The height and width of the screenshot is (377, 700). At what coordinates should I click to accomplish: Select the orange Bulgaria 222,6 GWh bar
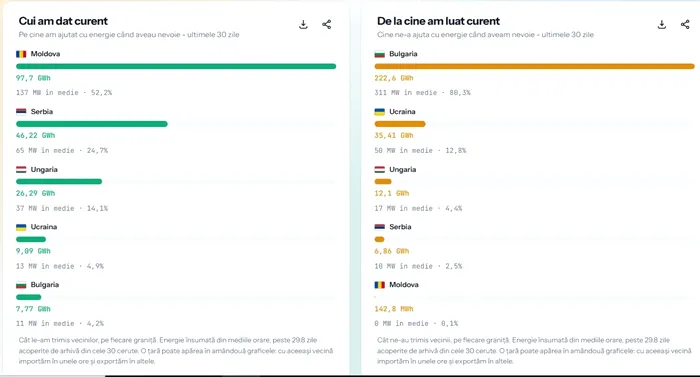click(534, 66)
